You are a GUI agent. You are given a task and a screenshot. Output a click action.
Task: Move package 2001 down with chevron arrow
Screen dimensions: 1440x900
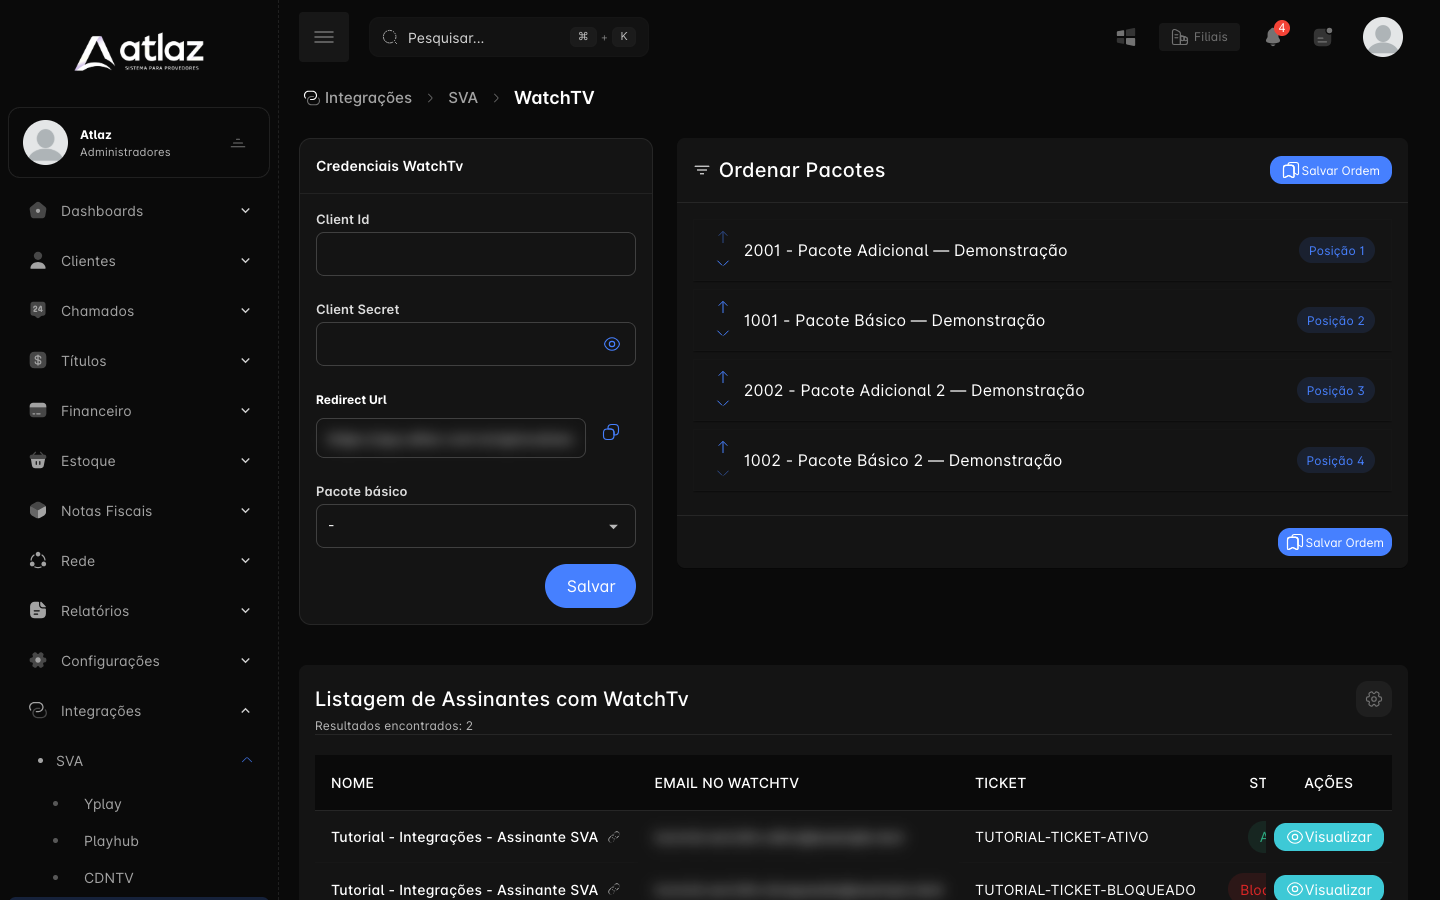tap(723, 264)
